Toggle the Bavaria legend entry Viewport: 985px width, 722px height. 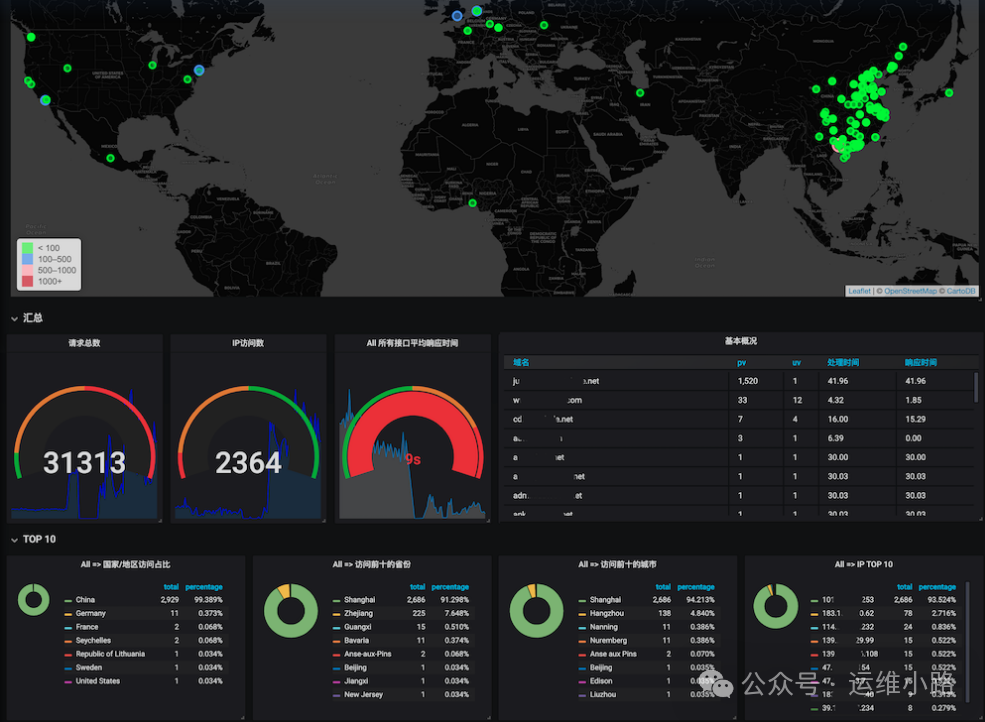356,640
